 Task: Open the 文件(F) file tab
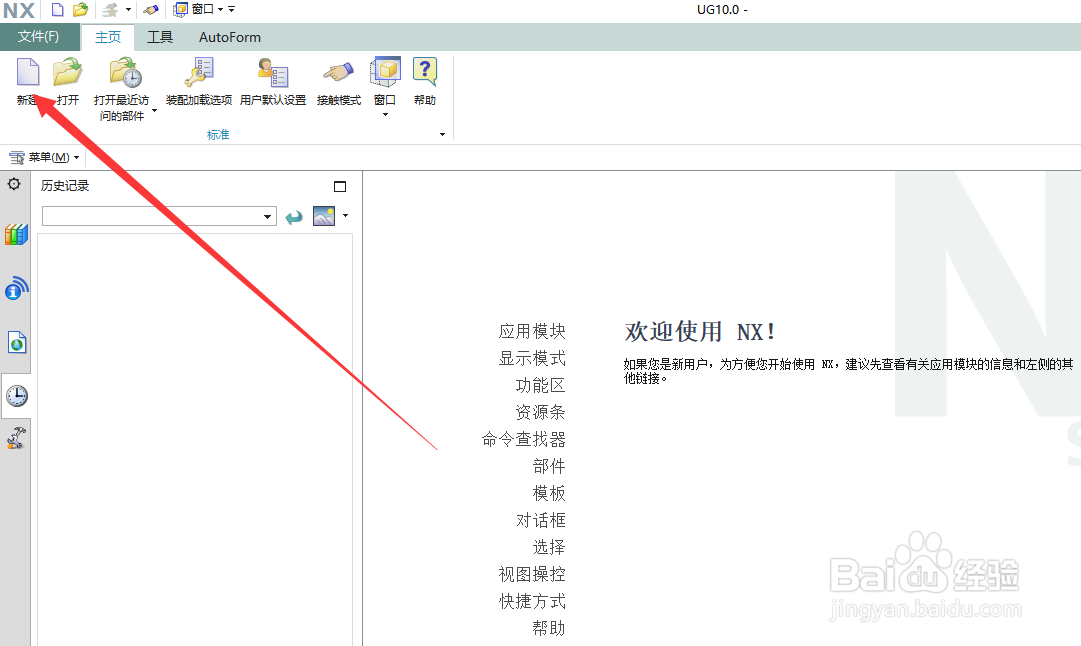(39, 37)
